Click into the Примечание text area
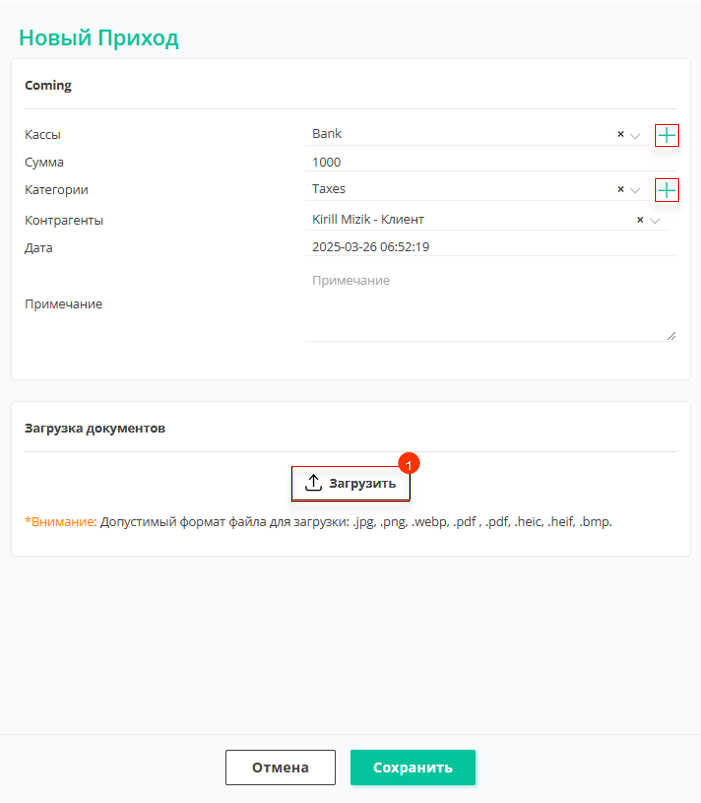 pyautogui.click(x=491, y=306)
